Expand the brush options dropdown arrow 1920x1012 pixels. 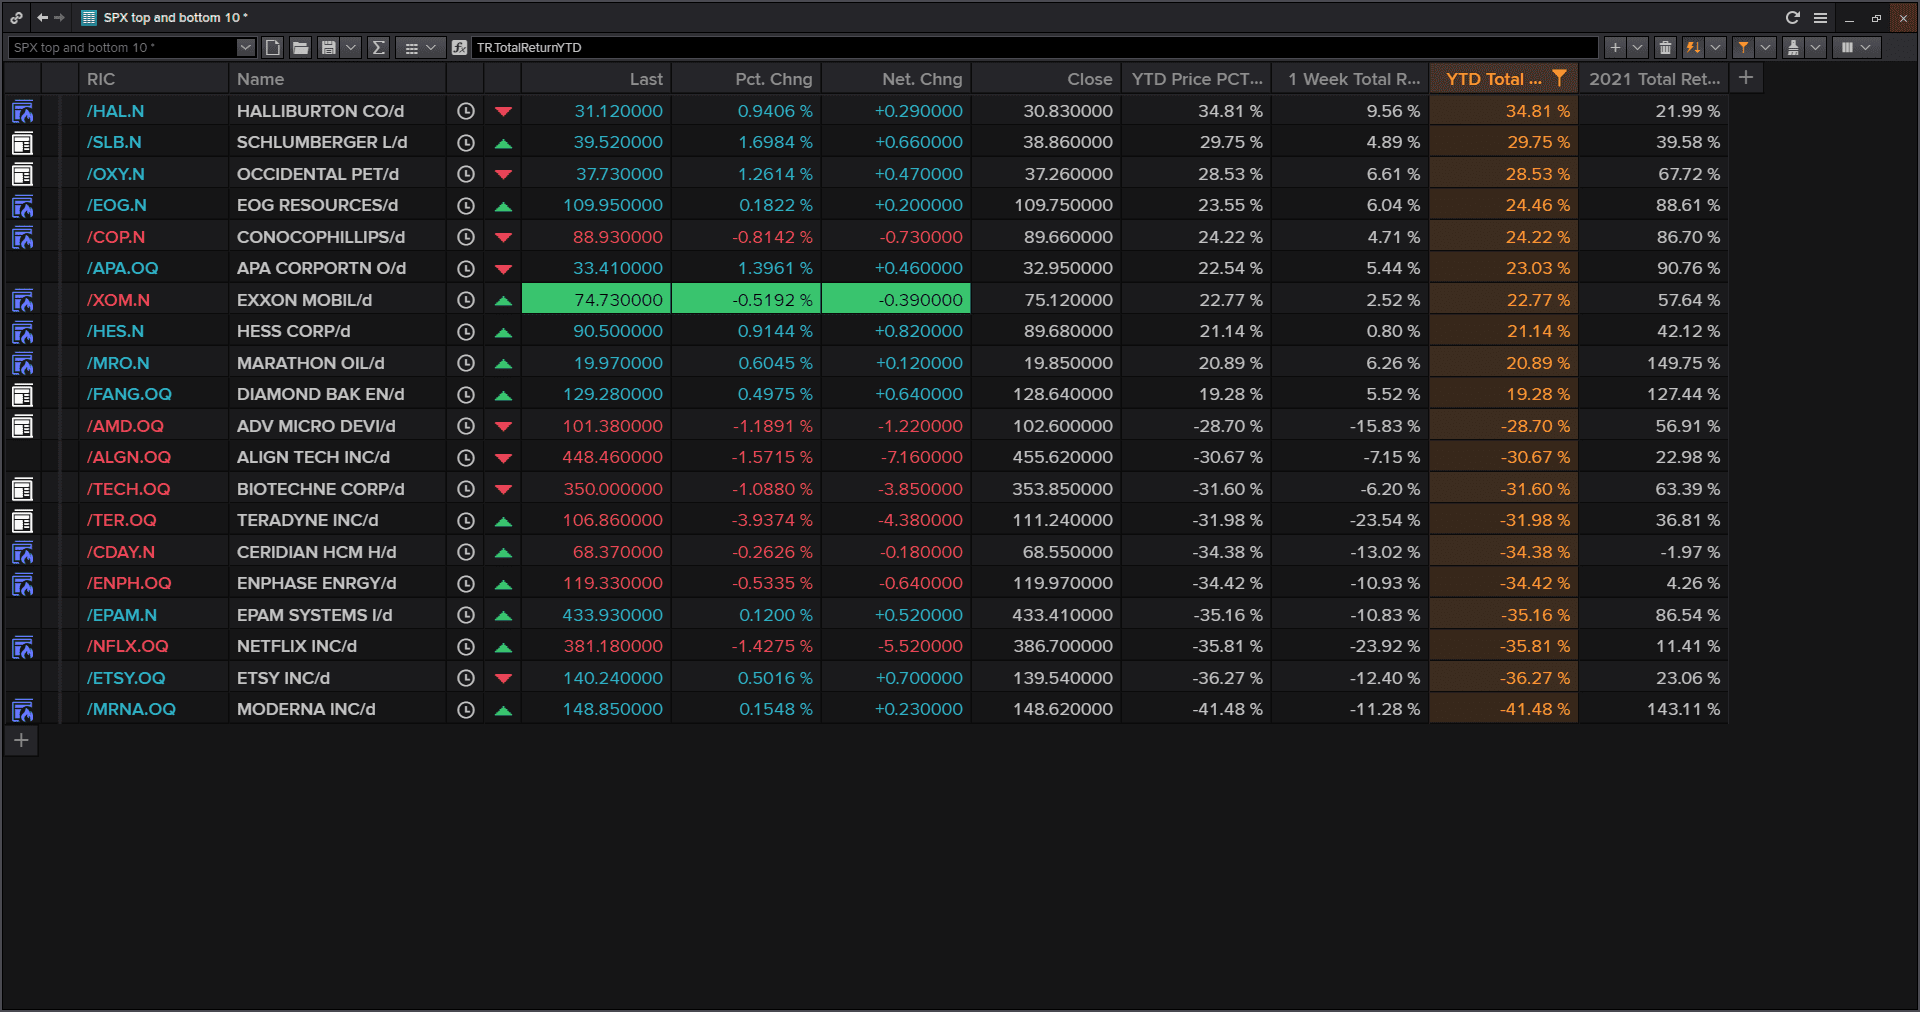coord(1815,47)
